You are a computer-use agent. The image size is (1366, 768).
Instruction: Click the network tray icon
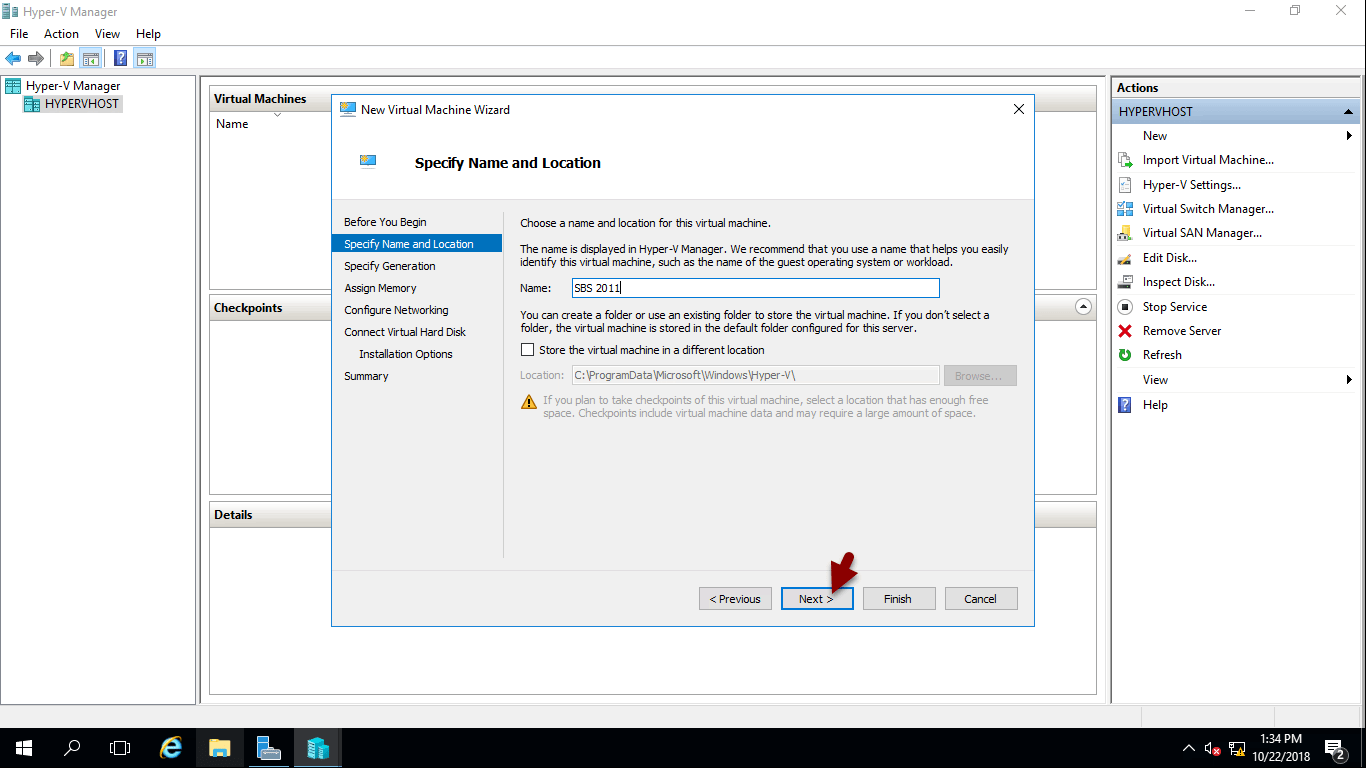tap(1237, 748)
